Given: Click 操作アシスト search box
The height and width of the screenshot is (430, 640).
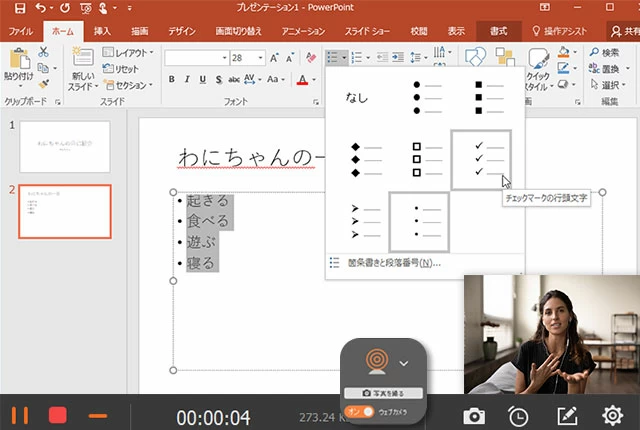Looking at the screenshot, I should tap(559, 31).
